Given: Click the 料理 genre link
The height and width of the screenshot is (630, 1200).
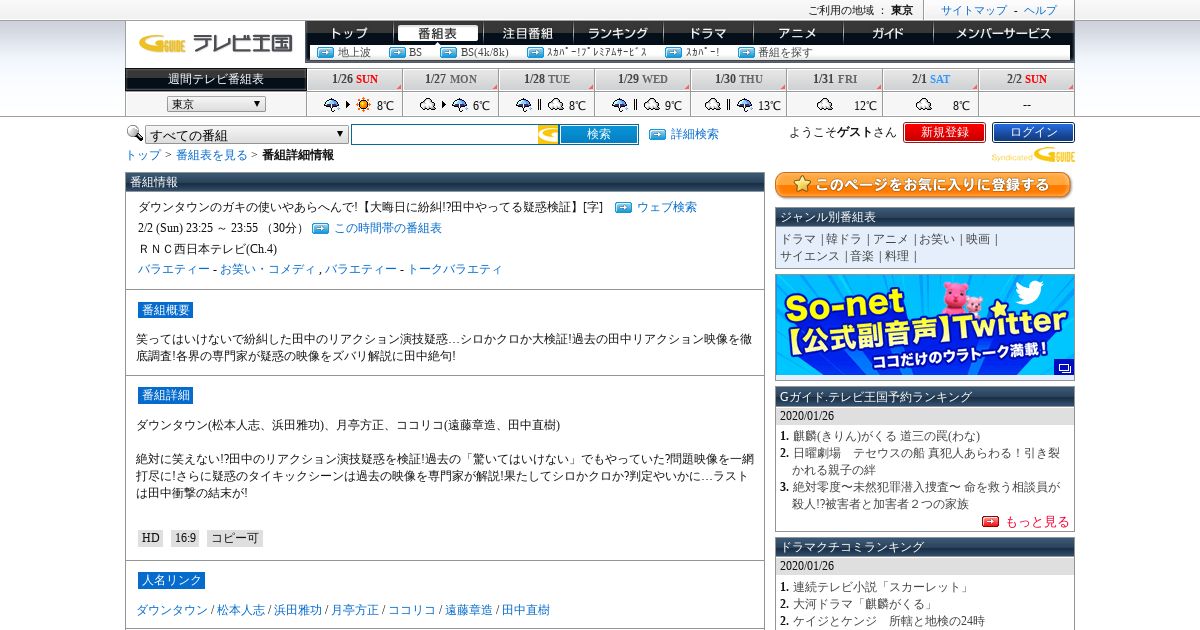Looking at the screenshot, I should click(x=897, y=256).
